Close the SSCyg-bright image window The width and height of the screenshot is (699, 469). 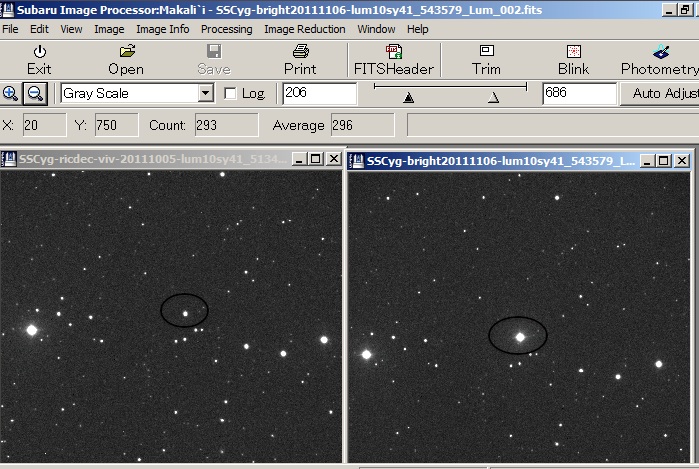tap(682, 161)
